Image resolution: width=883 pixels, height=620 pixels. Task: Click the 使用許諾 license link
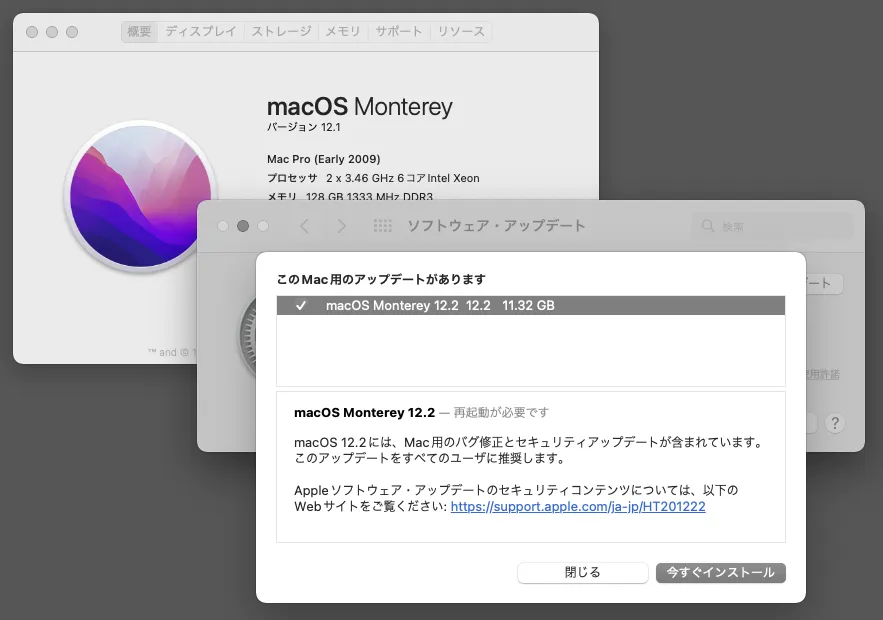tap(821, 374)
